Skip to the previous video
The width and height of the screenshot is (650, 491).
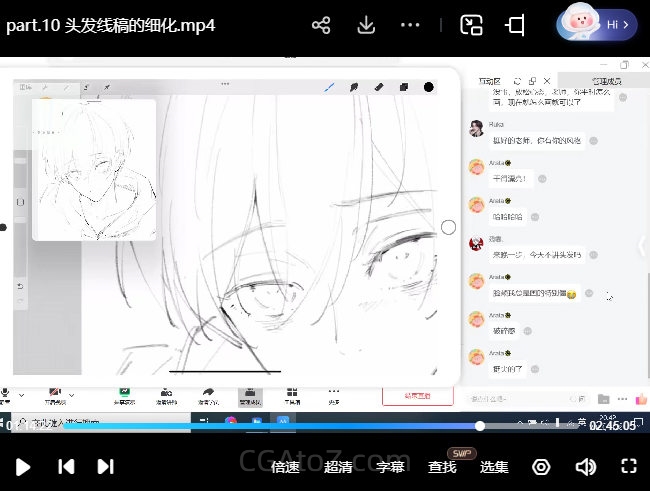(x=66, y=466)
